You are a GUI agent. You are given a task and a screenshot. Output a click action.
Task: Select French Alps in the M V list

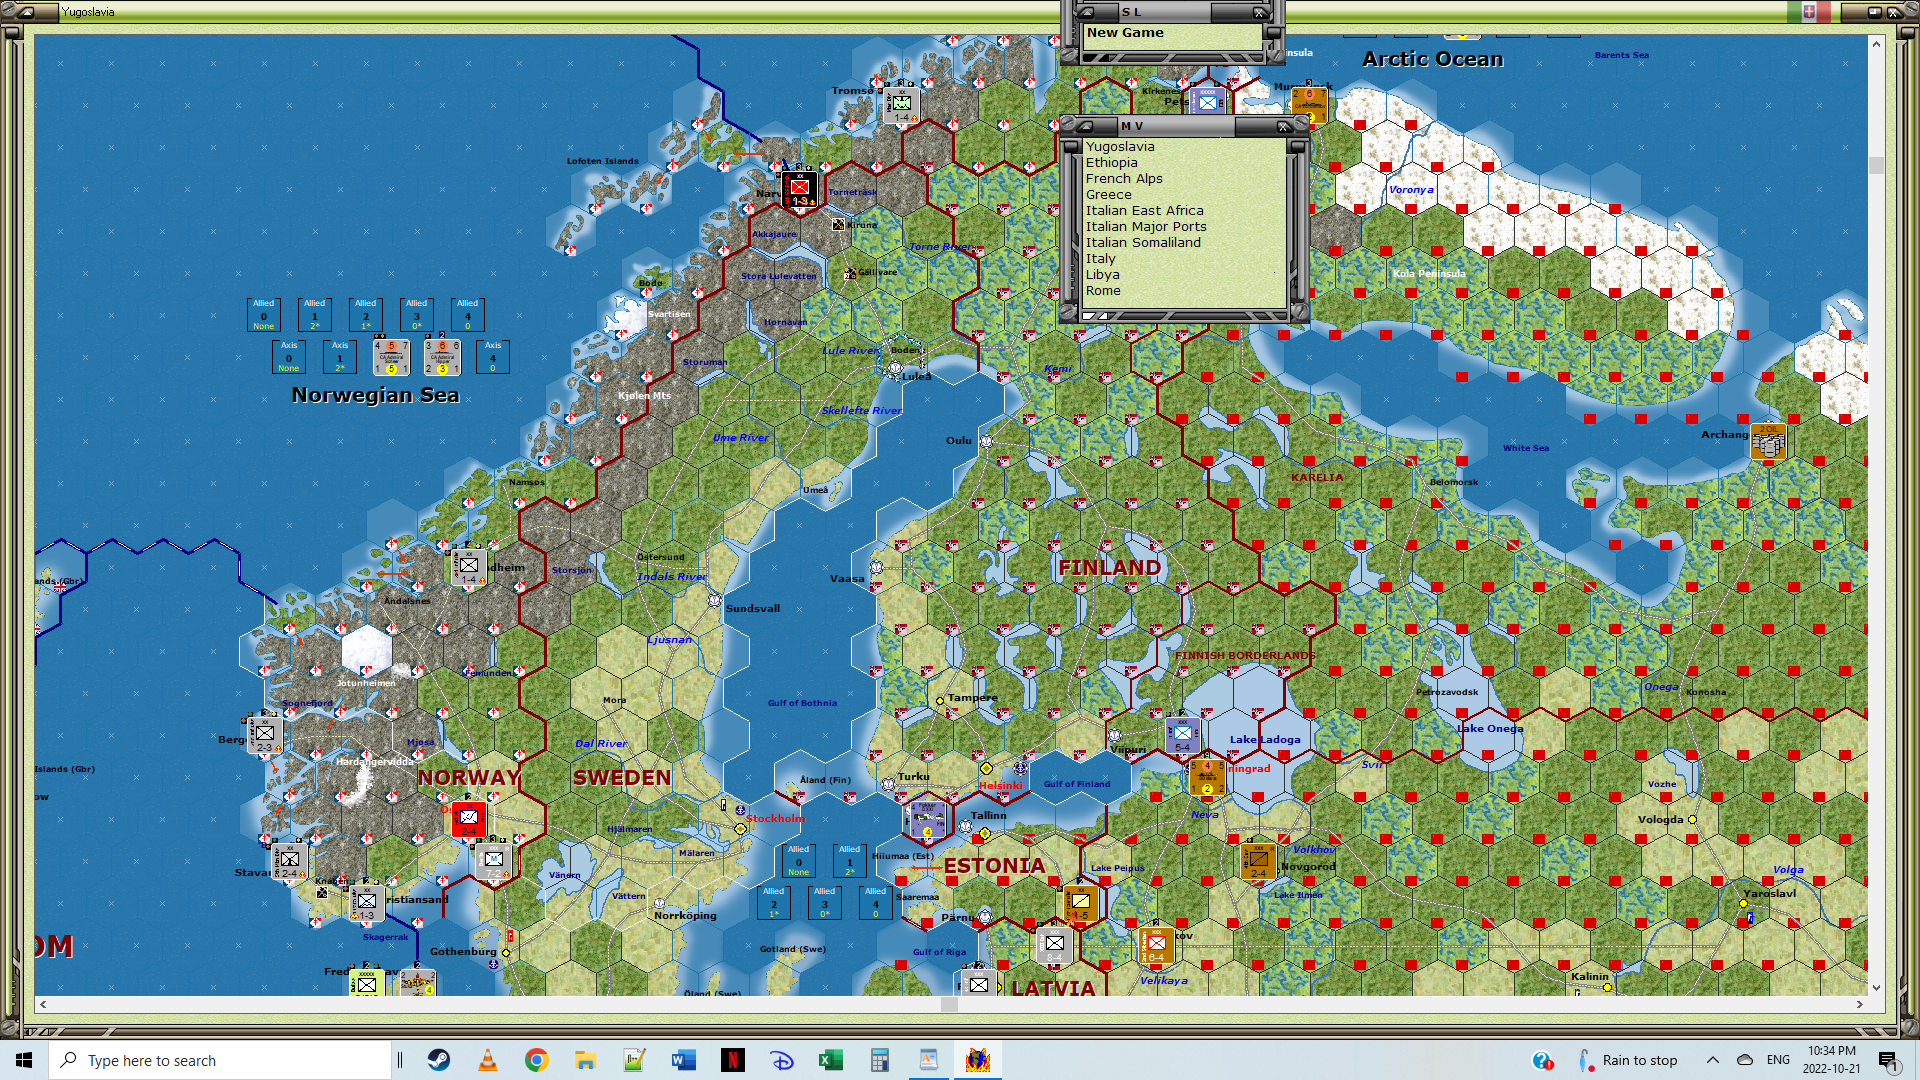click(1124, 179)
